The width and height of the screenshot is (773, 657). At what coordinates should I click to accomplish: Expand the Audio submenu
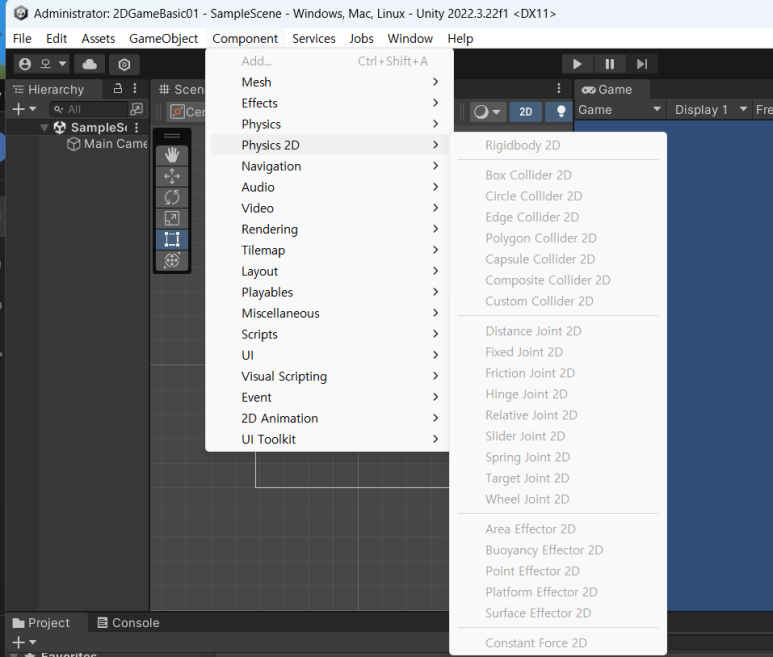[x=329, y=187]
